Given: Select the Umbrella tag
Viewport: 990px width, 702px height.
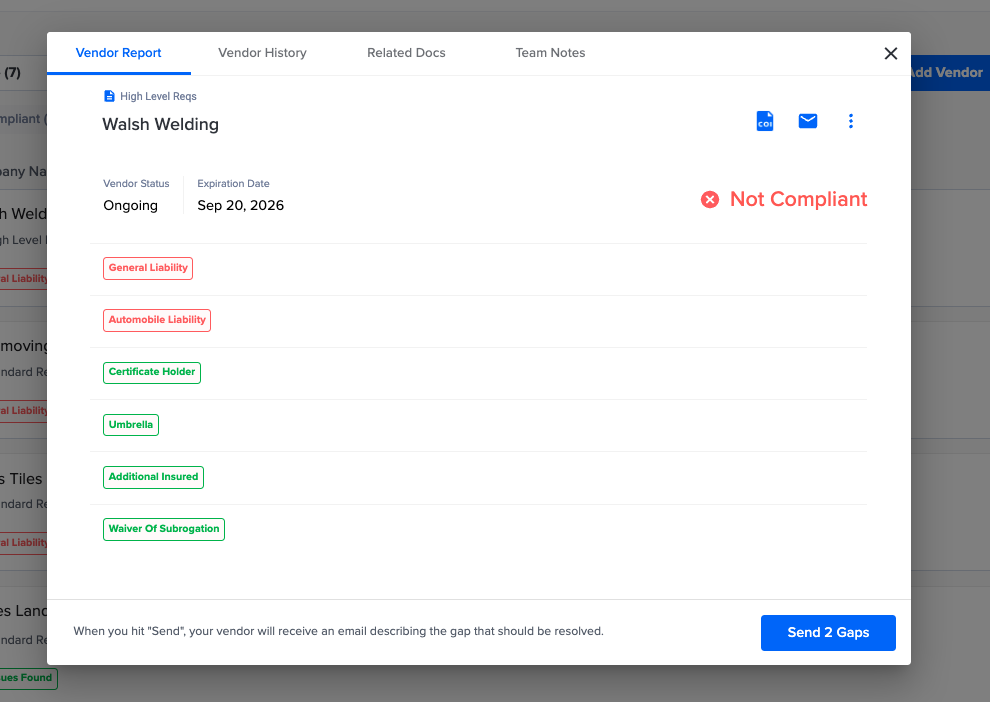Looking at the screenshot, I should [x=131, y=425].
